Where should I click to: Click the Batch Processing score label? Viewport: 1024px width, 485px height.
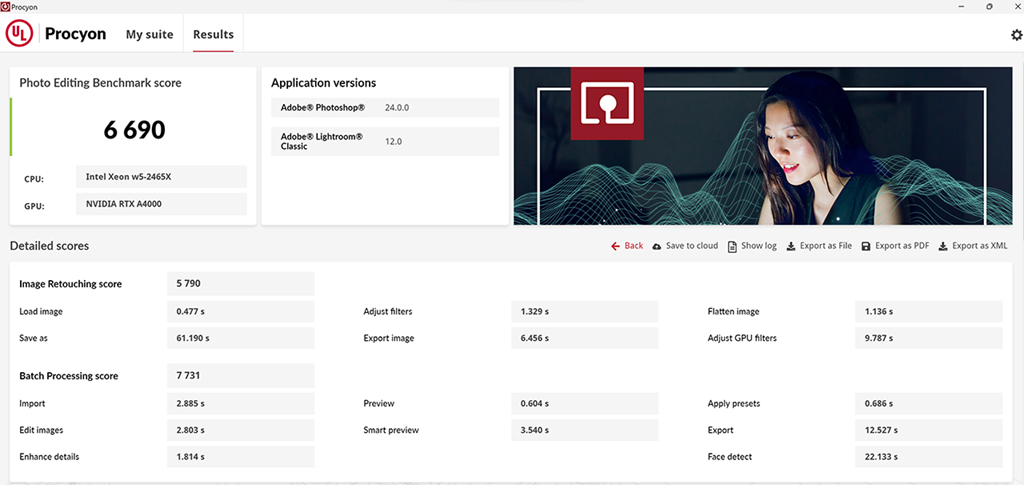[69, 376]
